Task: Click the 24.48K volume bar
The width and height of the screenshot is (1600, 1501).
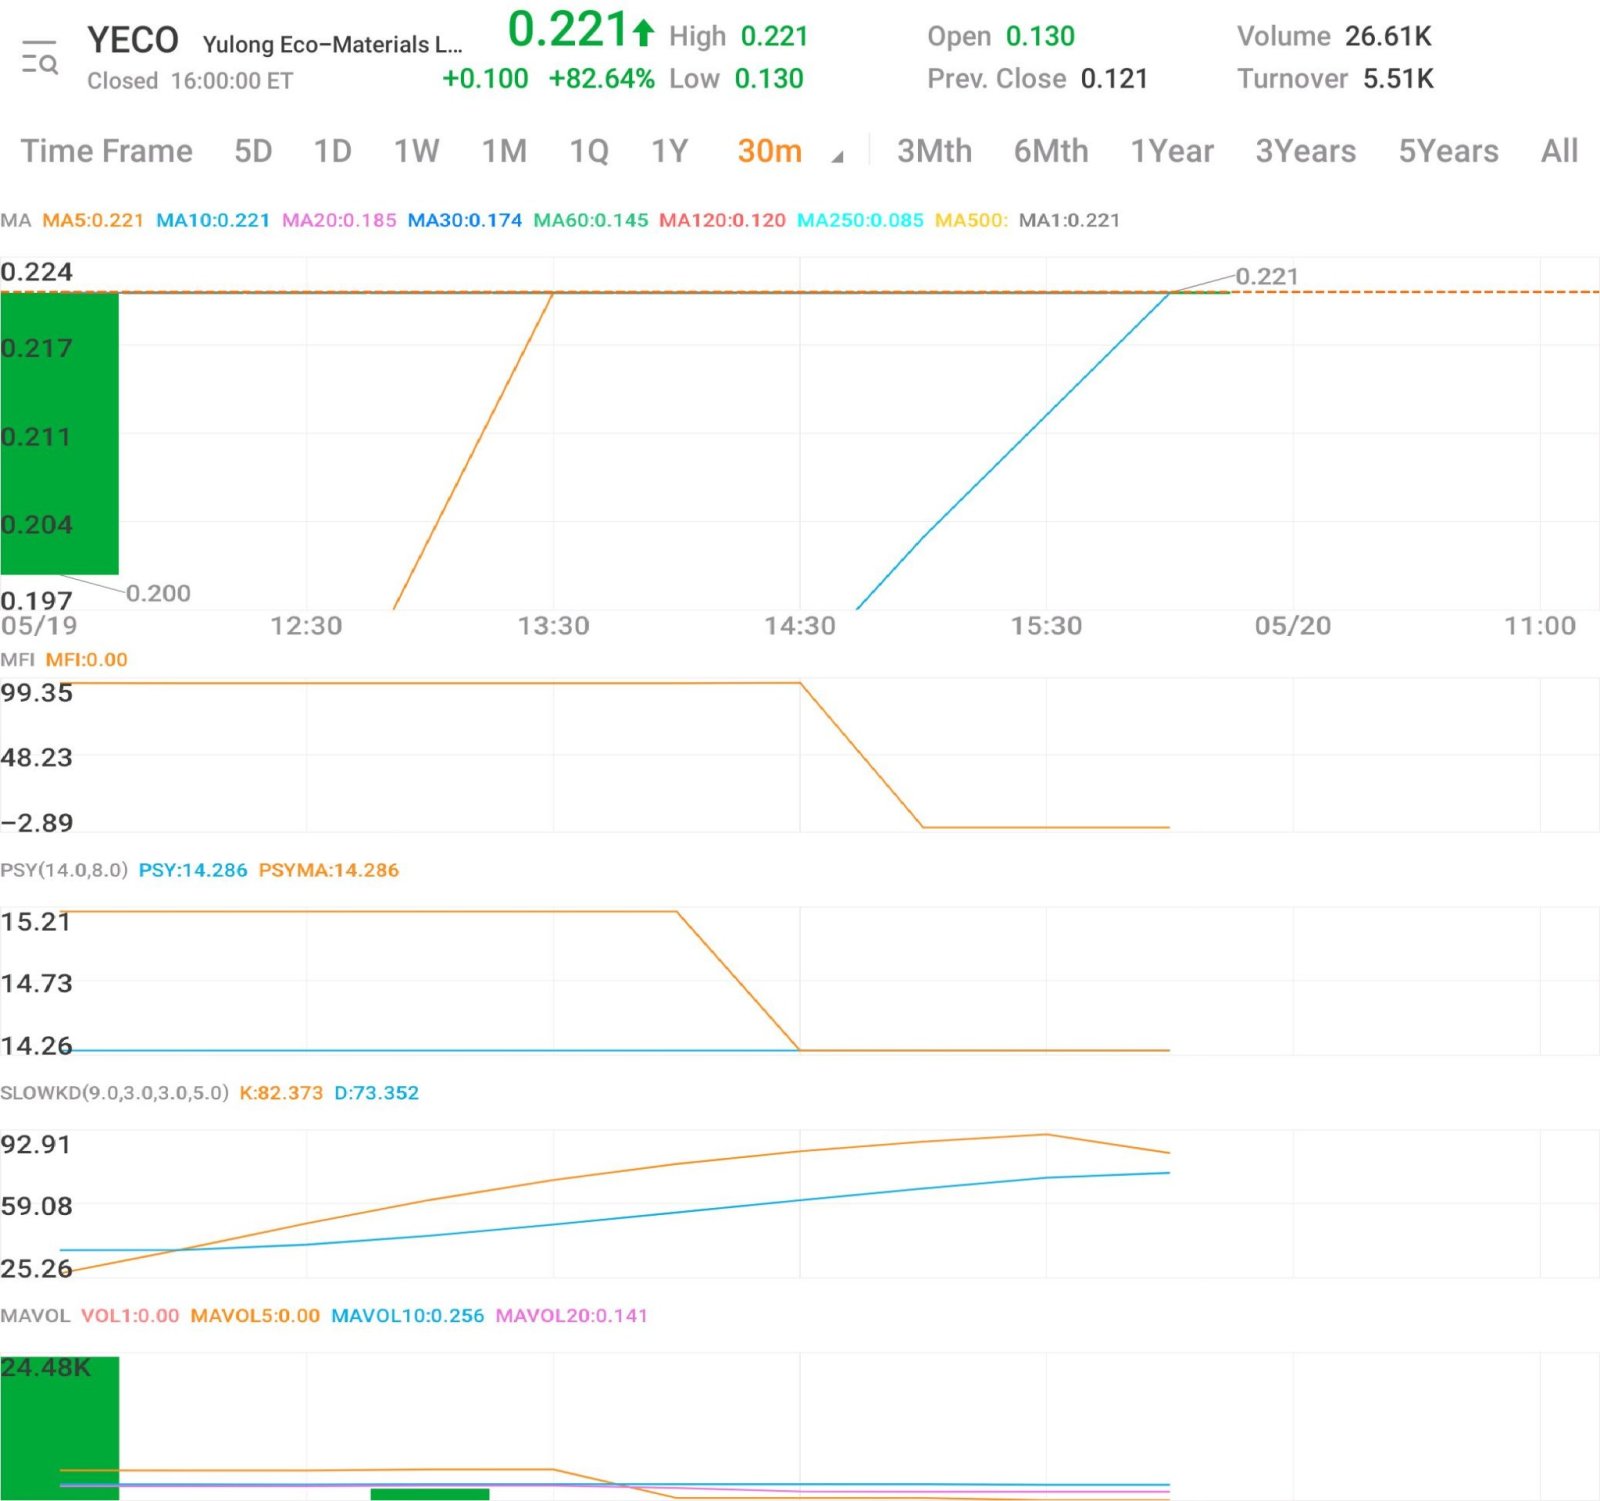Action: pyautogui.click(x=60, y=1428)
